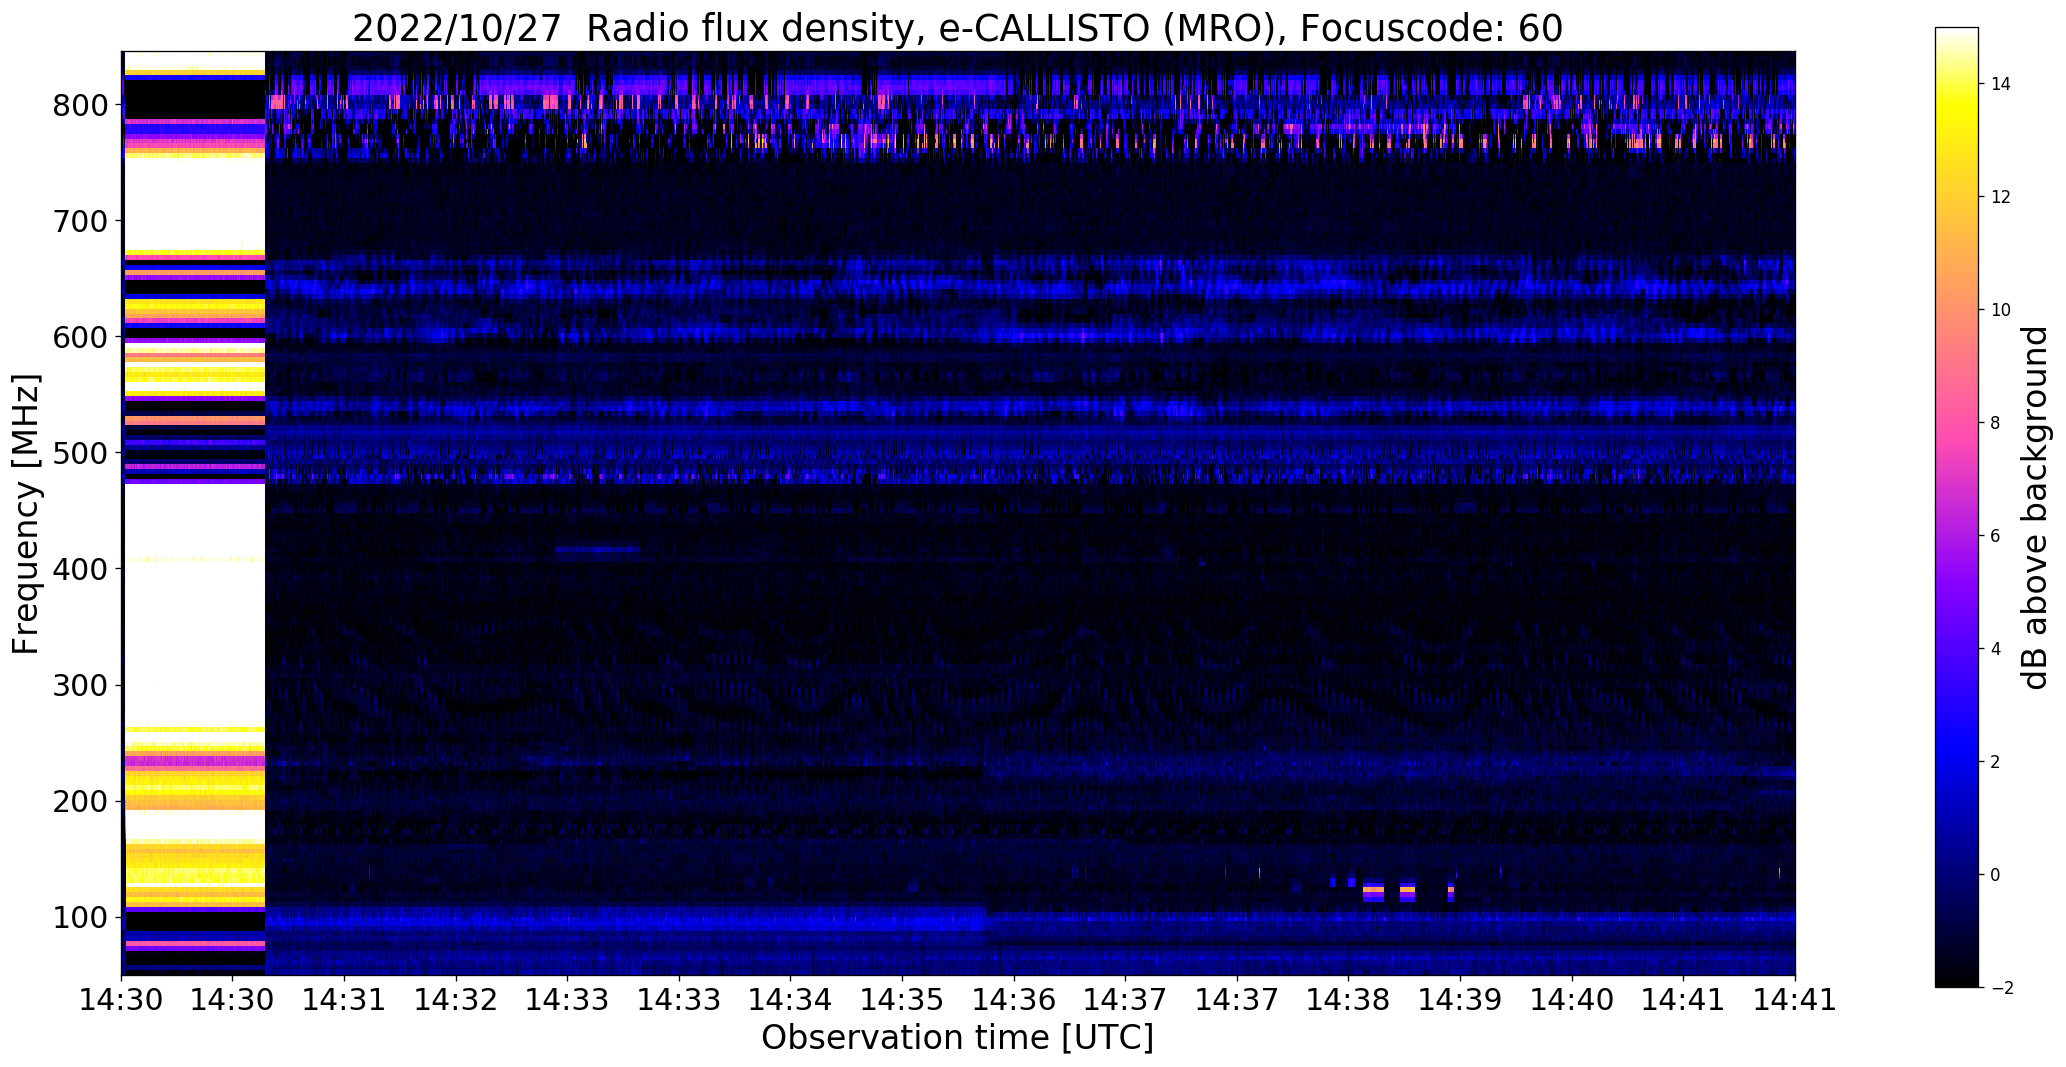2066x1067 pixels.
Task: Click the 14:36 time tick label
Action: [x=1014, y=1000]
